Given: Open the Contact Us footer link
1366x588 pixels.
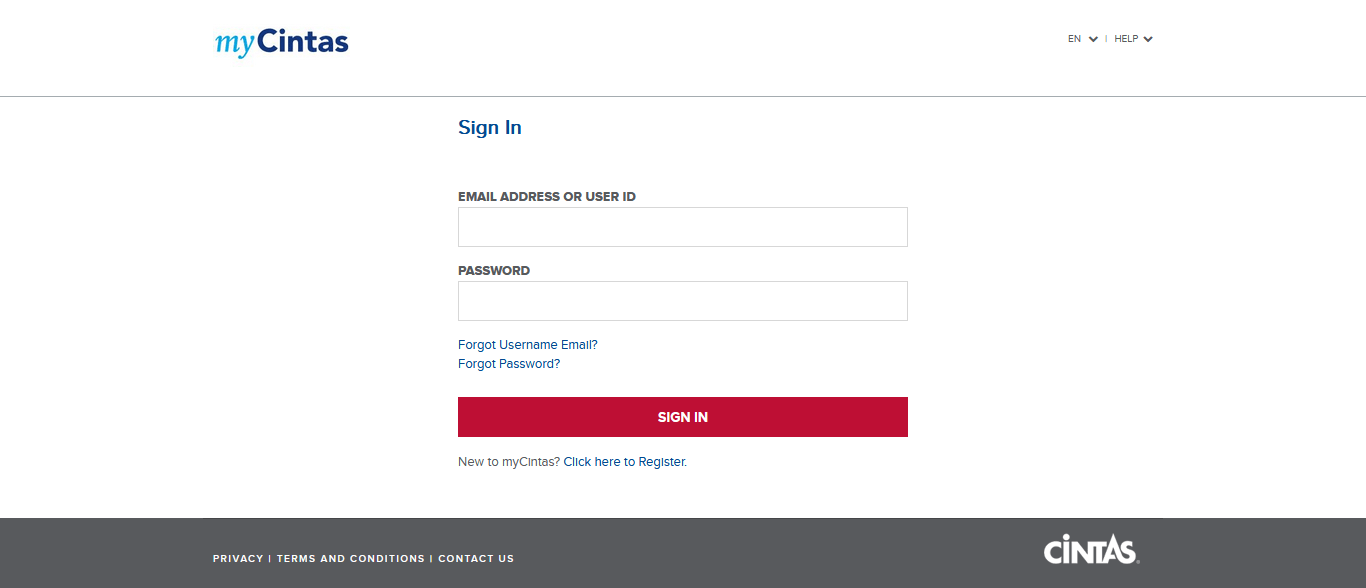Looking at the screenshot, I should 476,559.
